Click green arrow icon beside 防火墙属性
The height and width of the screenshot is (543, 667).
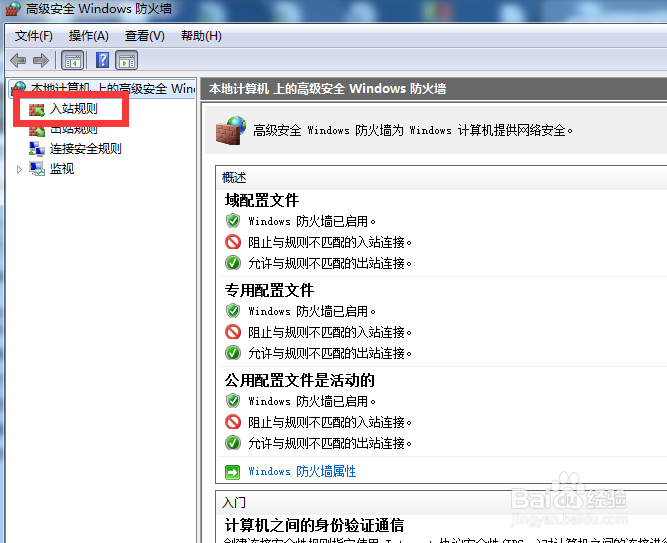232,472
